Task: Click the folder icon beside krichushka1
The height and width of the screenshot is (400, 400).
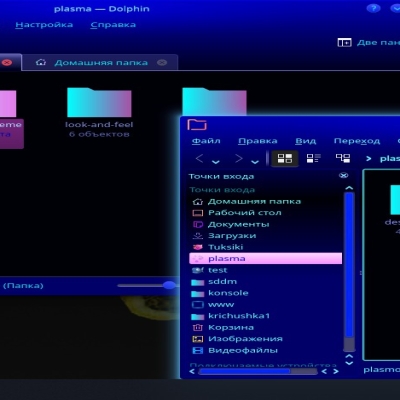Action: click(198, 316)
